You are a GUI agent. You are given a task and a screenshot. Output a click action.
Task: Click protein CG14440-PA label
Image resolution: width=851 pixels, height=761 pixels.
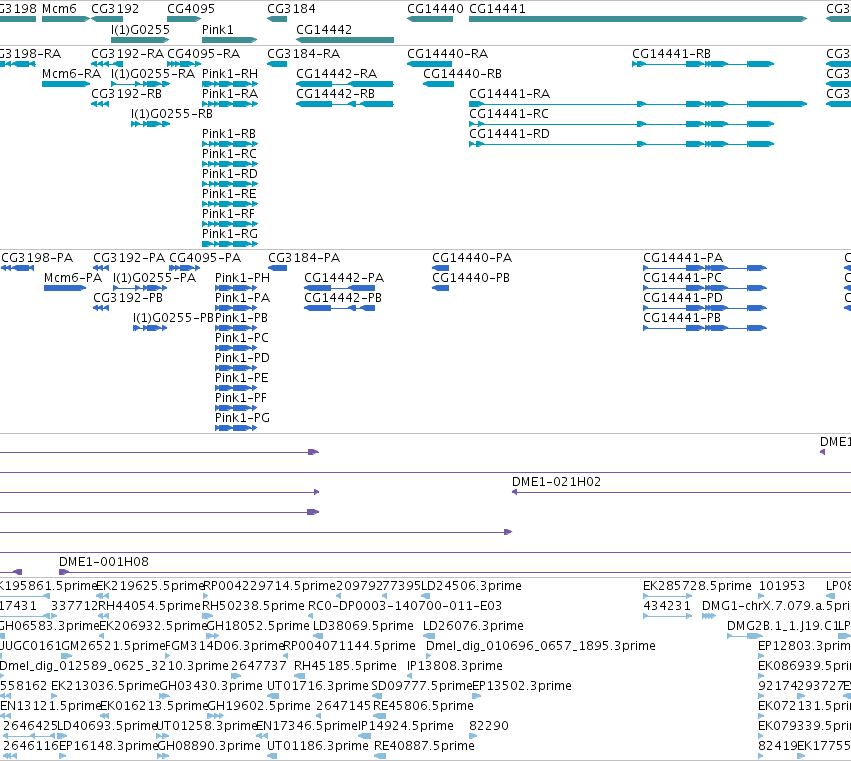472,258
